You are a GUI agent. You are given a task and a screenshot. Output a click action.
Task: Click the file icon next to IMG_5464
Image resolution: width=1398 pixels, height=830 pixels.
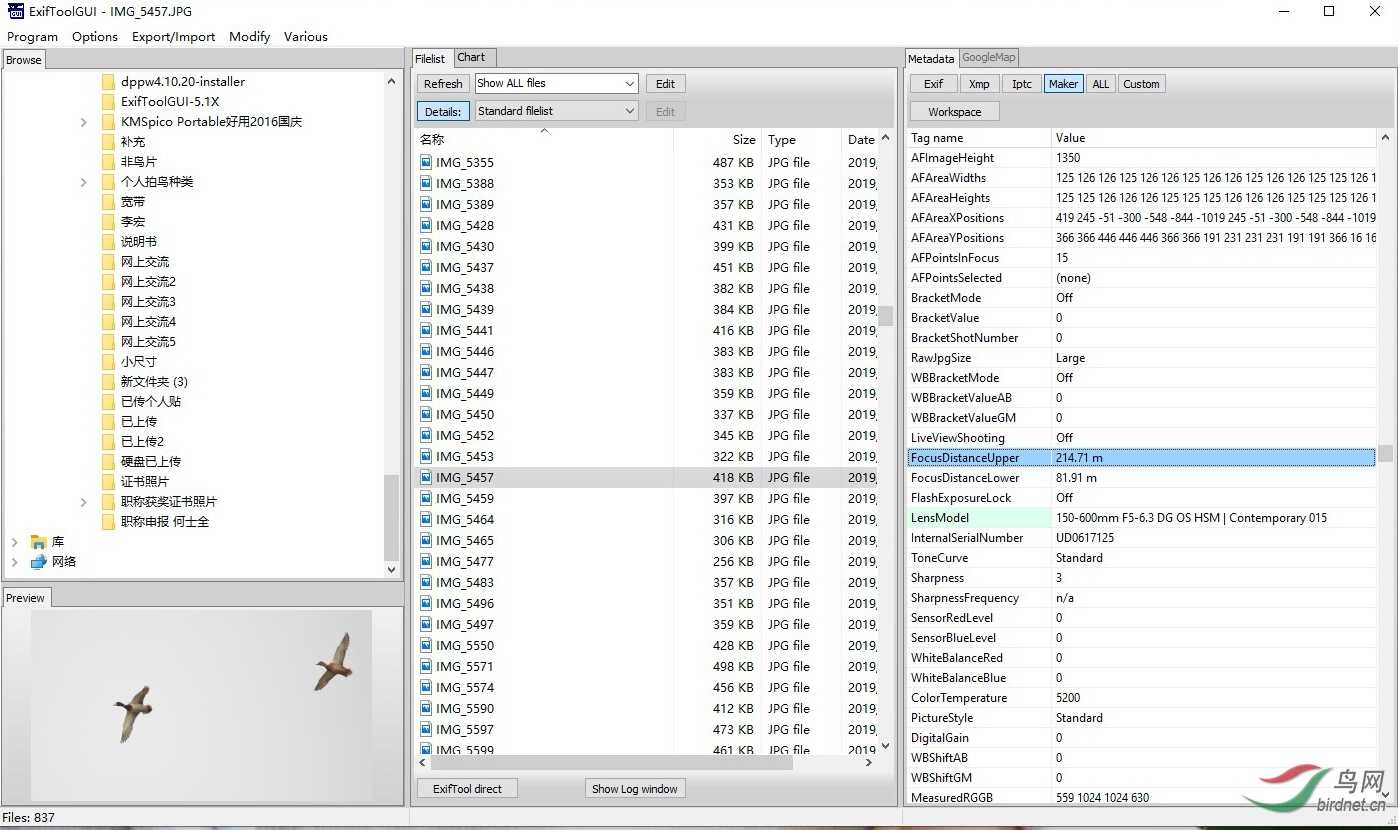pos(426,519)
